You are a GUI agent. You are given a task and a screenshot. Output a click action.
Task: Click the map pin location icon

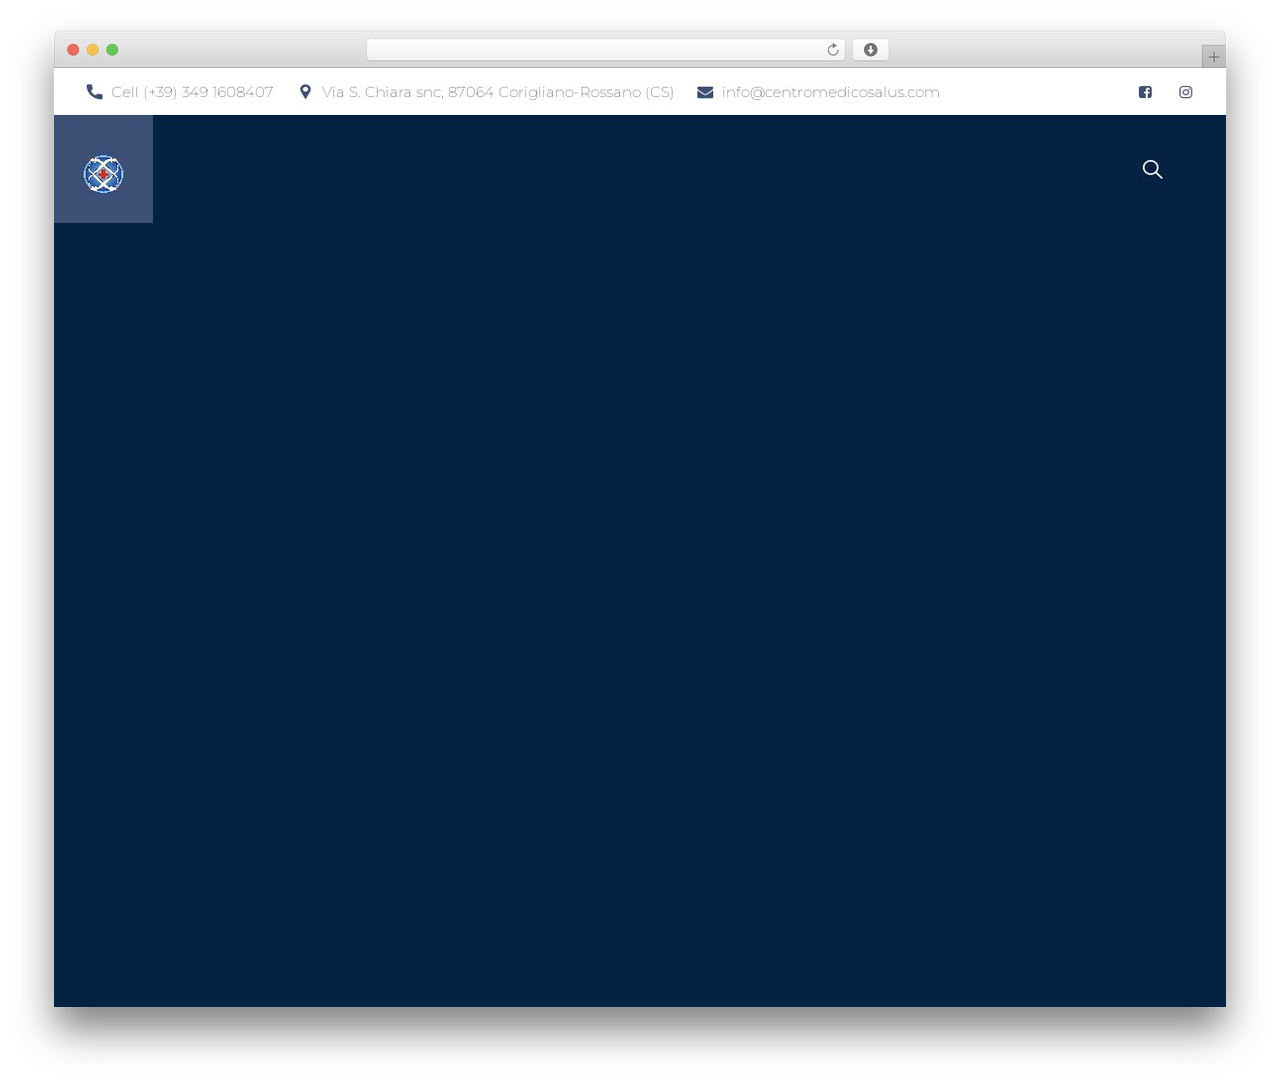click(x=305, y=92)
